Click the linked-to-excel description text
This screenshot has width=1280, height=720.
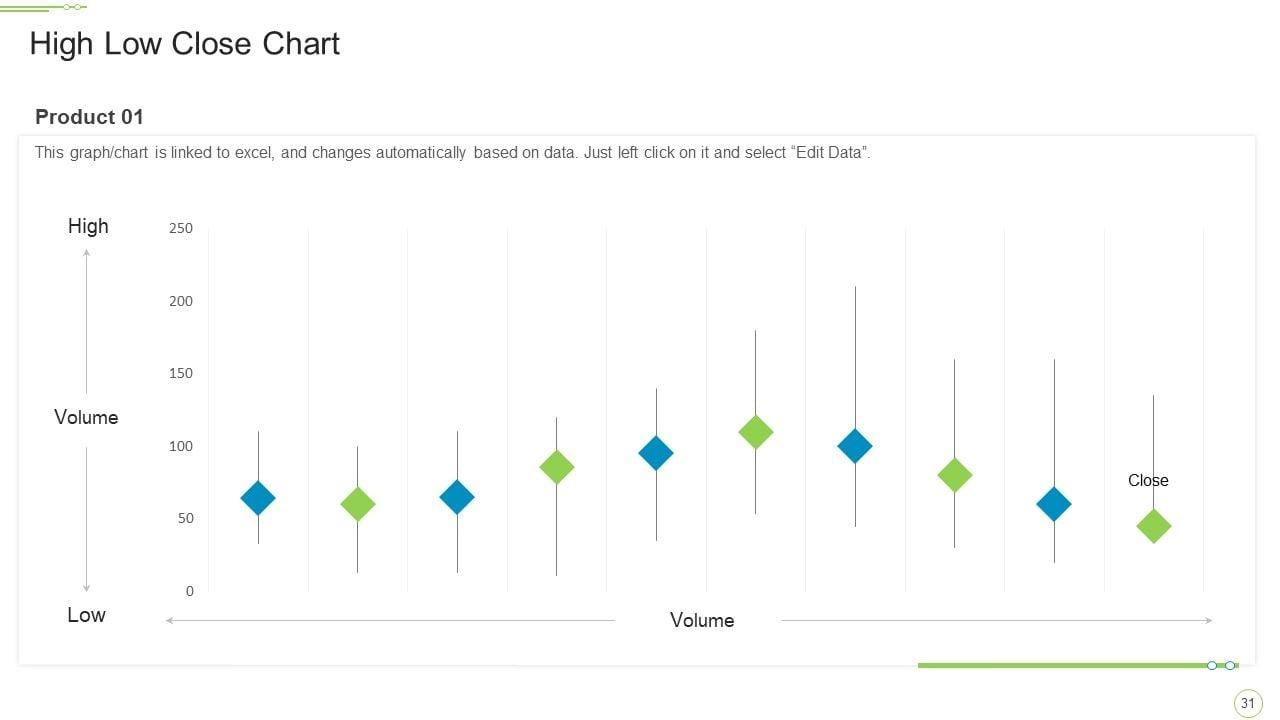pyautogui.click(x=452, y=153)
